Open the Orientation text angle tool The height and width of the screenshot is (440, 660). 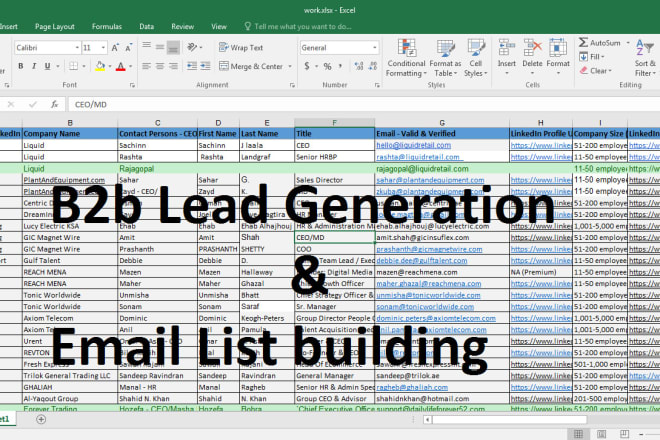click(194, 47)
